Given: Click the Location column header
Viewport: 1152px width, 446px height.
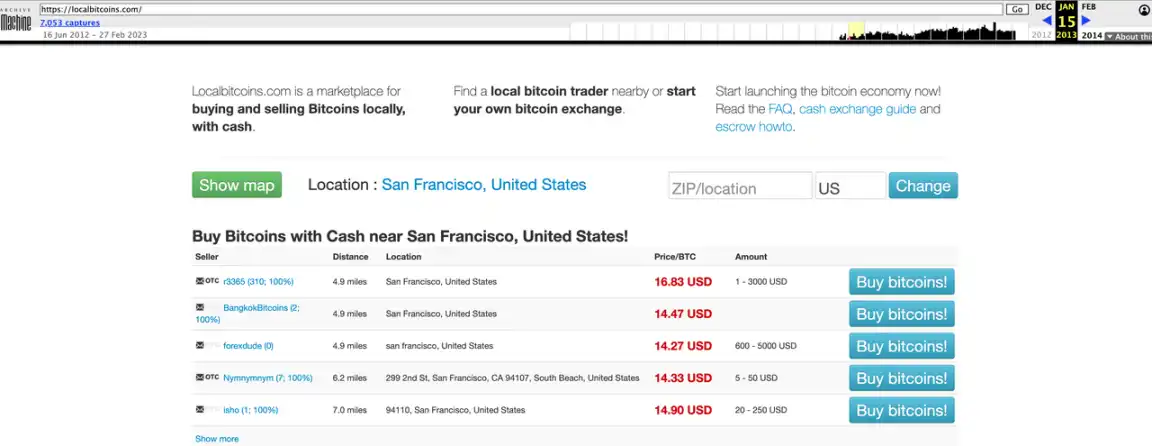Looking at the screenshot, I should [403, 257].
